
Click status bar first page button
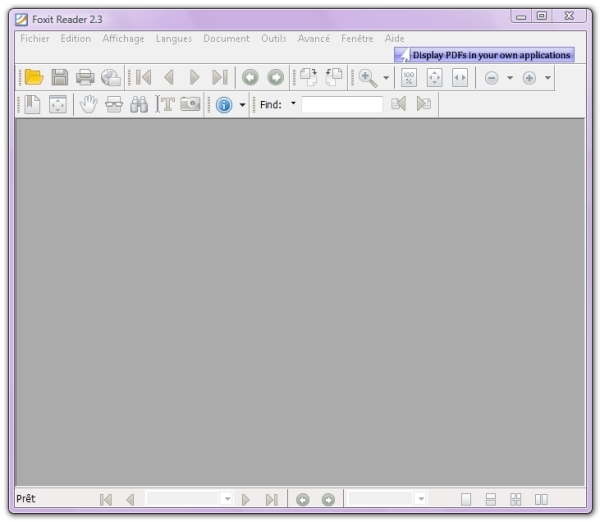(x=106, y=499)
